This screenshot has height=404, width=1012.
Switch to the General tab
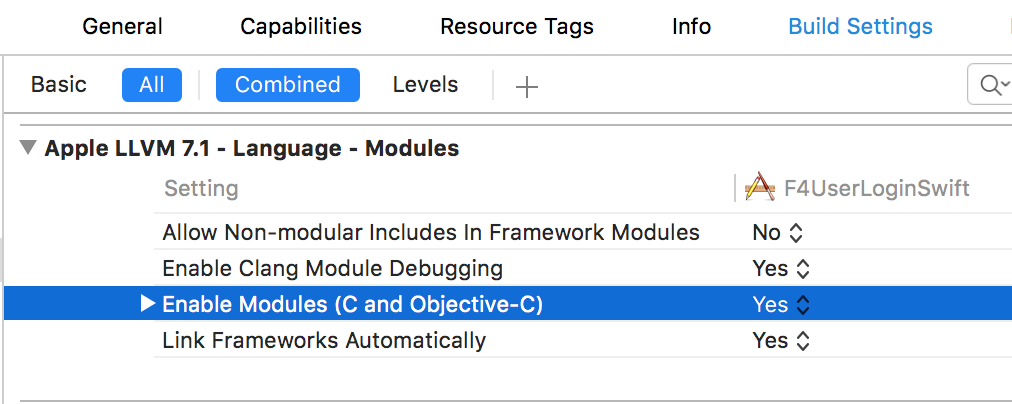click(x=122, y=26)
